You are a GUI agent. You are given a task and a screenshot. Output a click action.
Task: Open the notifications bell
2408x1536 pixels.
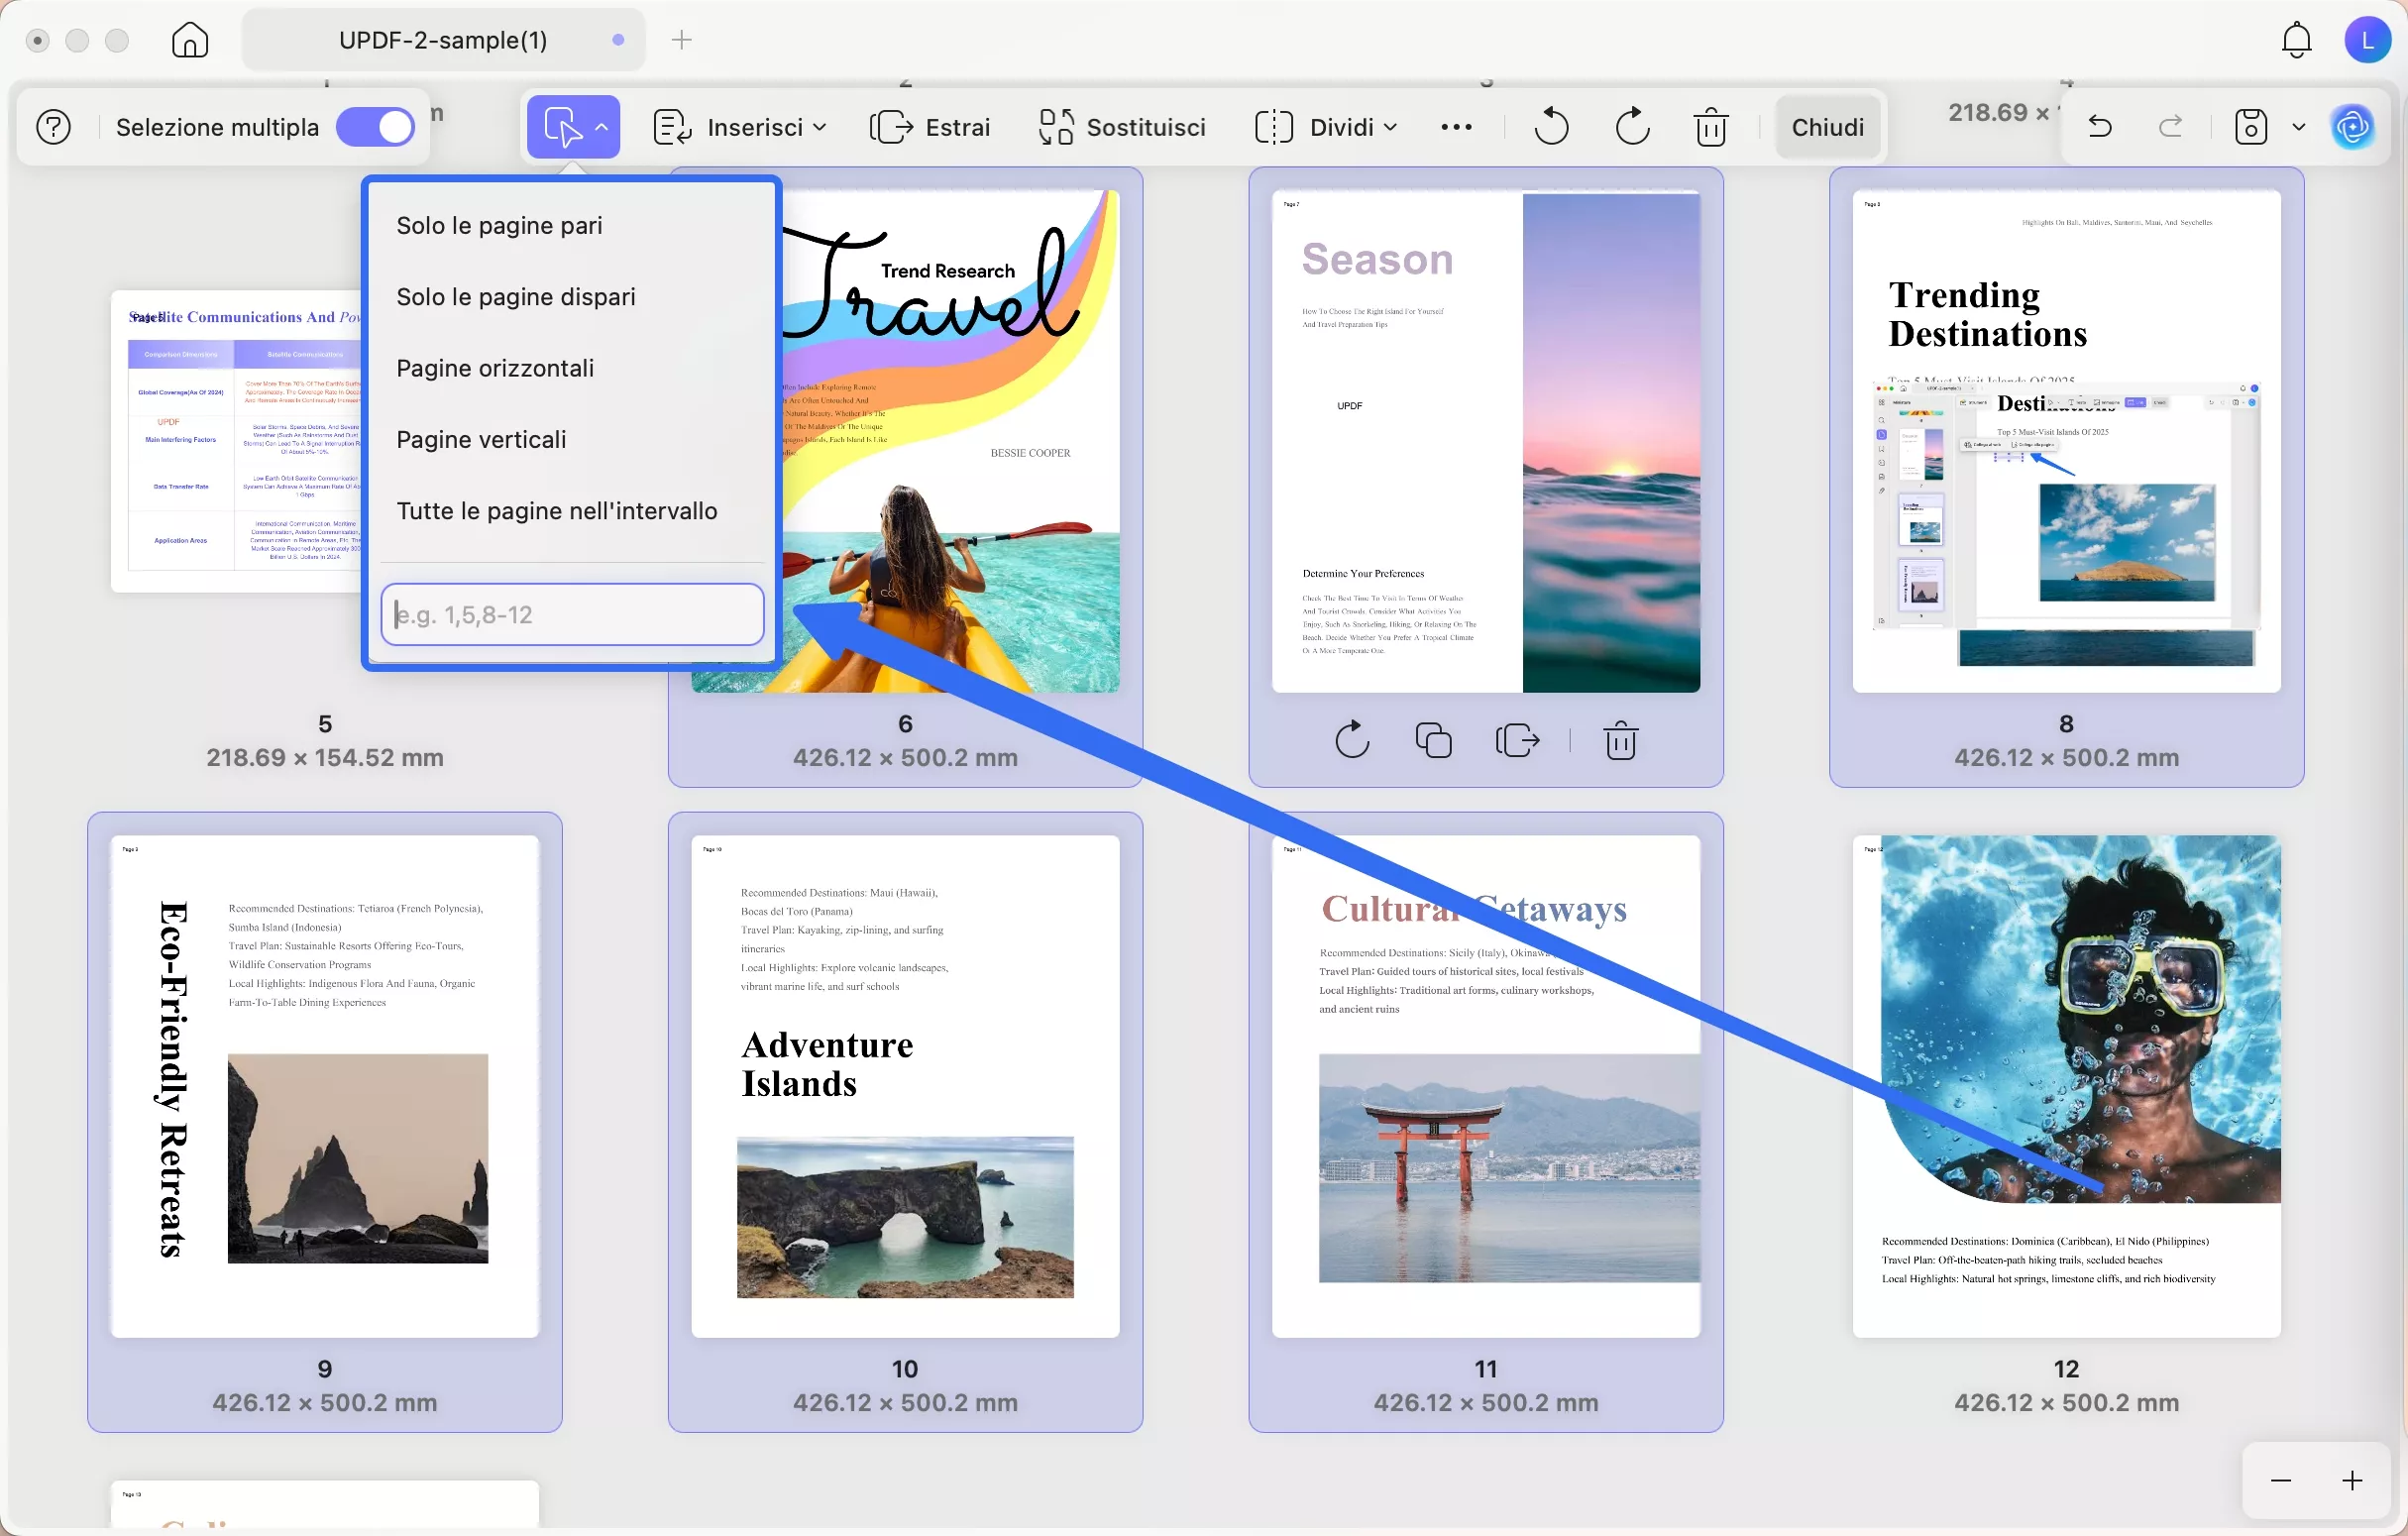[2296, 40]
